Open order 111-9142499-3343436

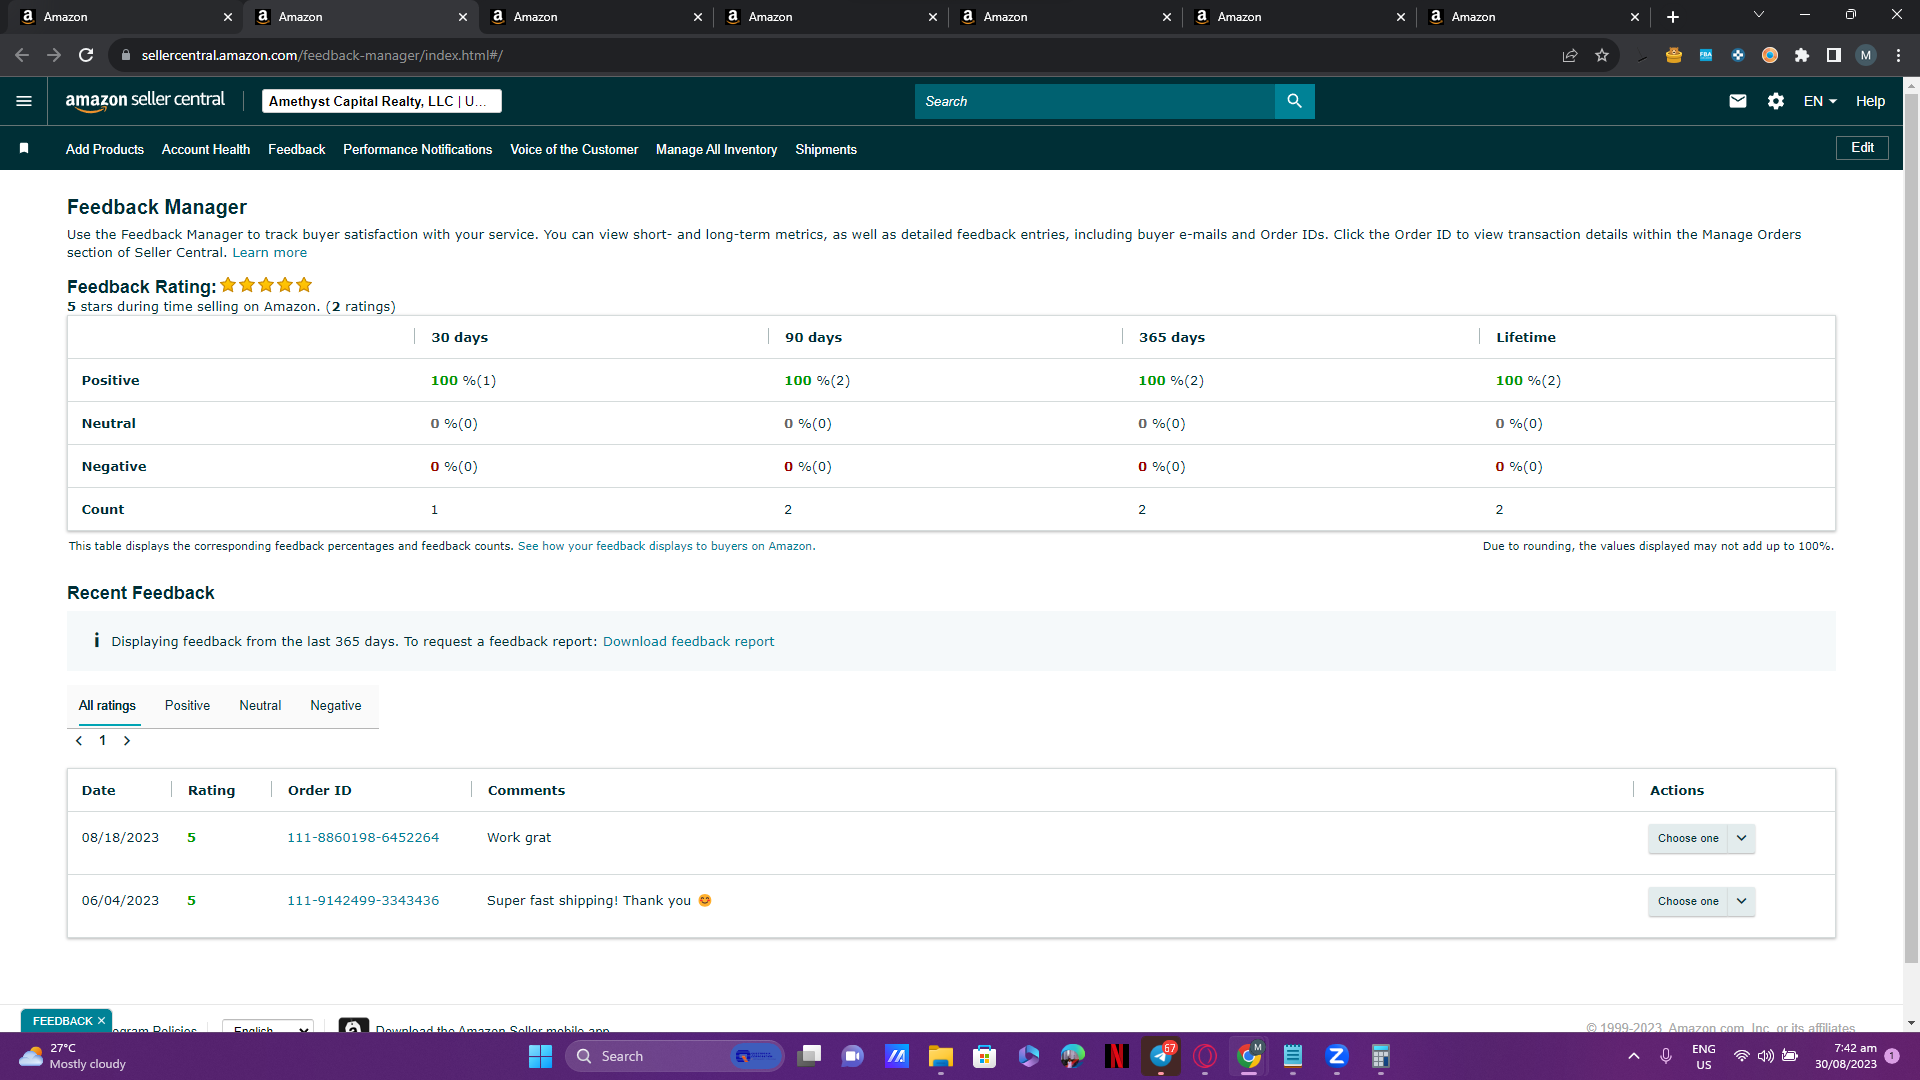coord(363,901)
